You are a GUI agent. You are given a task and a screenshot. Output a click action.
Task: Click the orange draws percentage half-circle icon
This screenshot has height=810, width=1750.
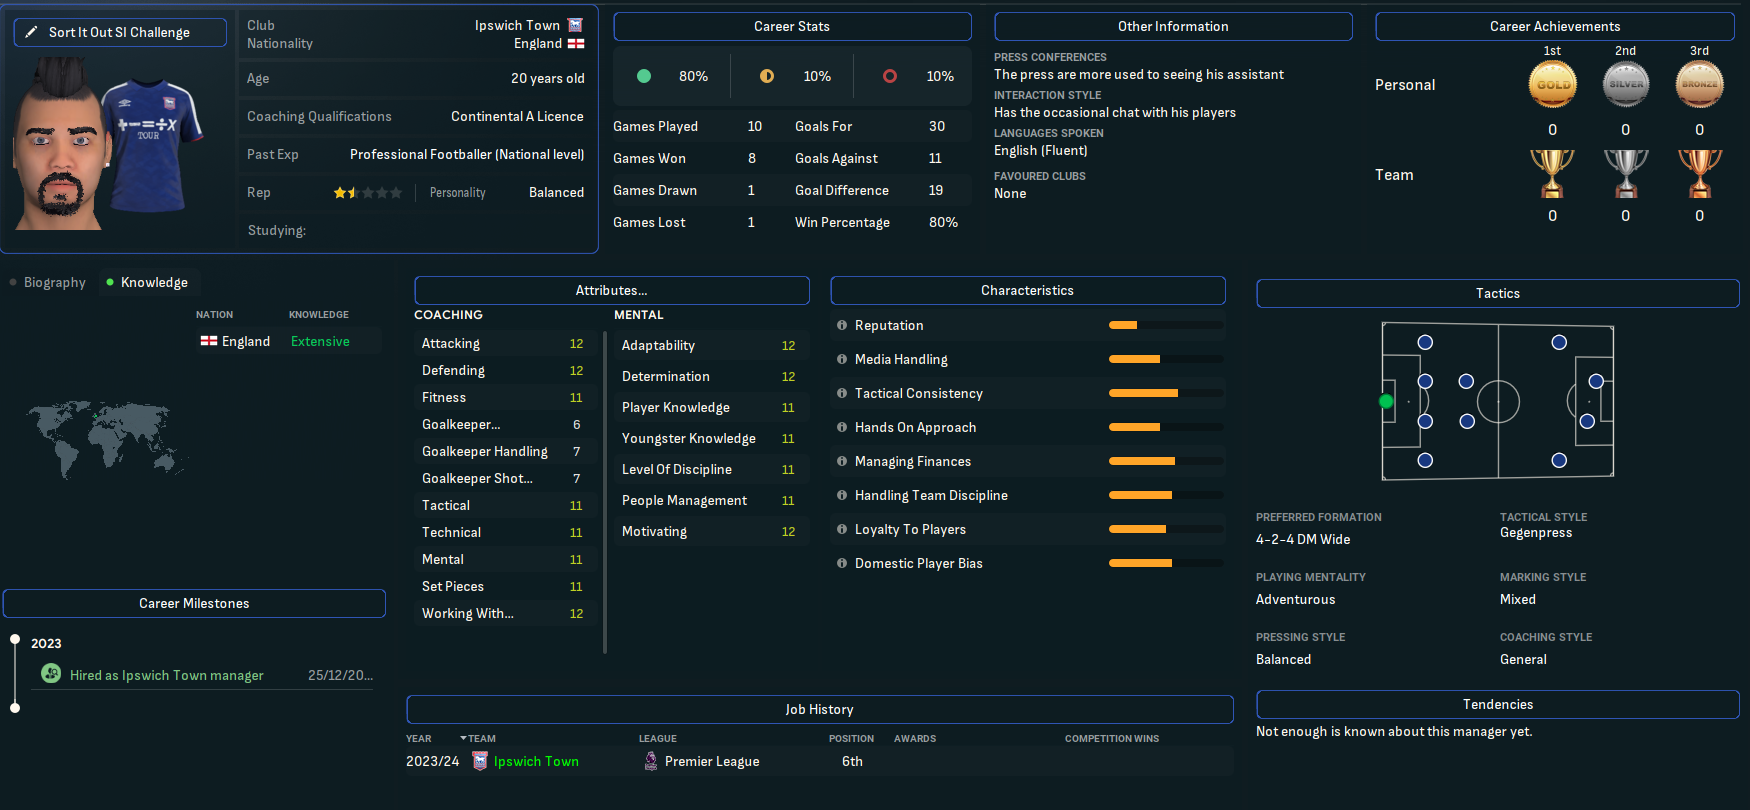point(767,76)
